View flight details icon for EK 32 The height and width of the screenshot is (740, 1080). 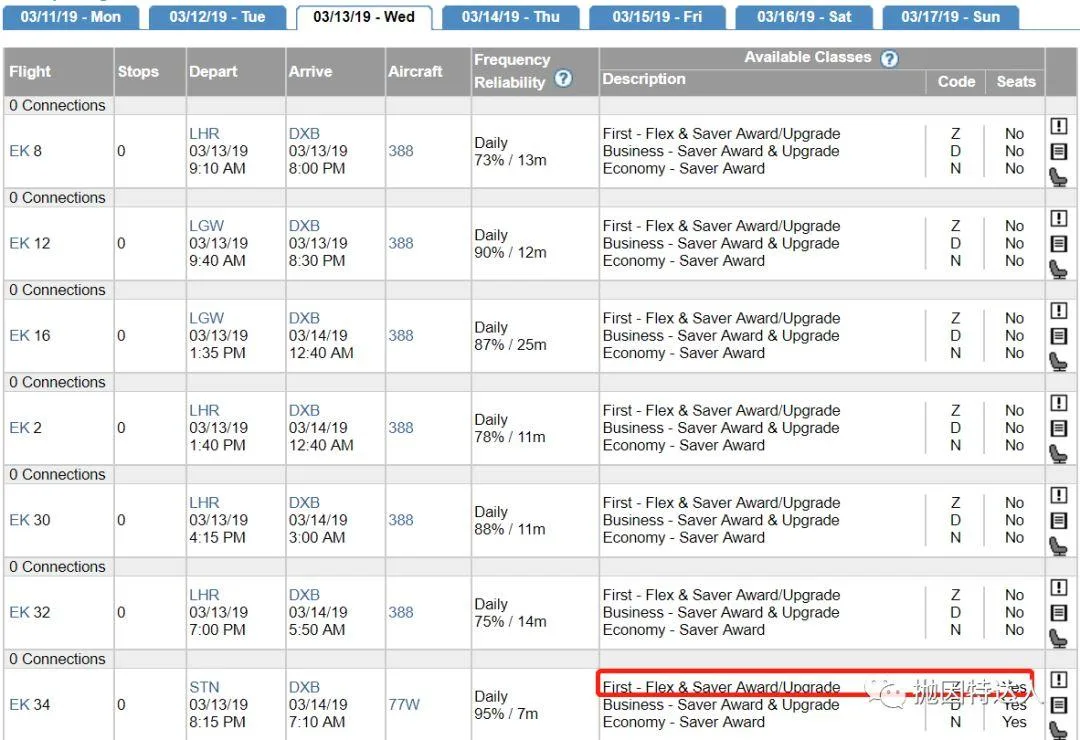[x=1059, y=613]
